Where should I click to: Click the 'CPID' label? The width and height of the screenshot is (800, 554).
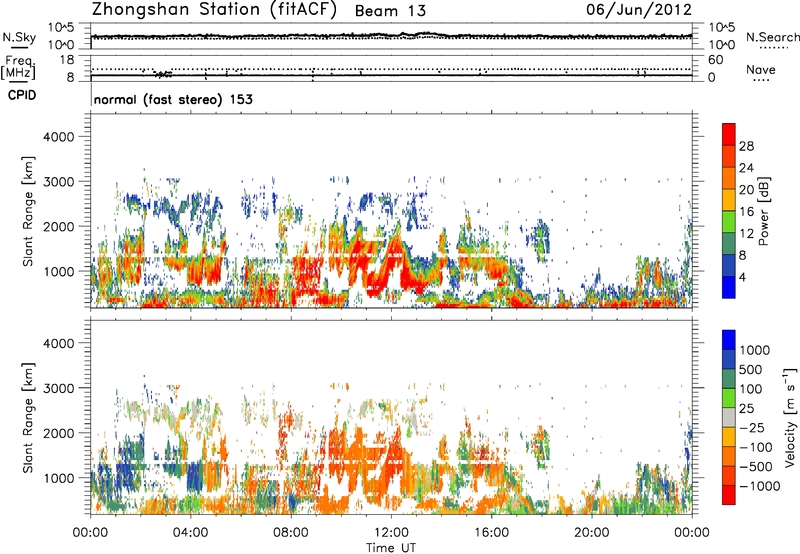22,95
